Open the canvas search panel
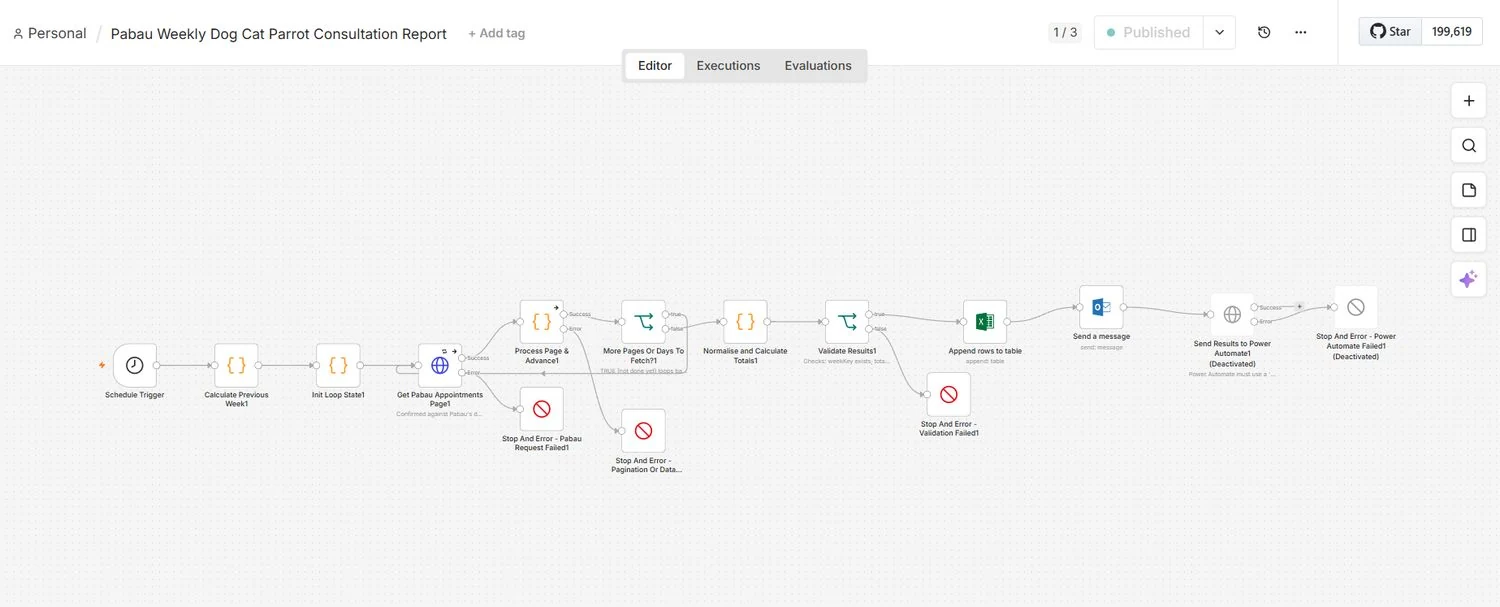 pyautogui.click(x=1468, y=145)
